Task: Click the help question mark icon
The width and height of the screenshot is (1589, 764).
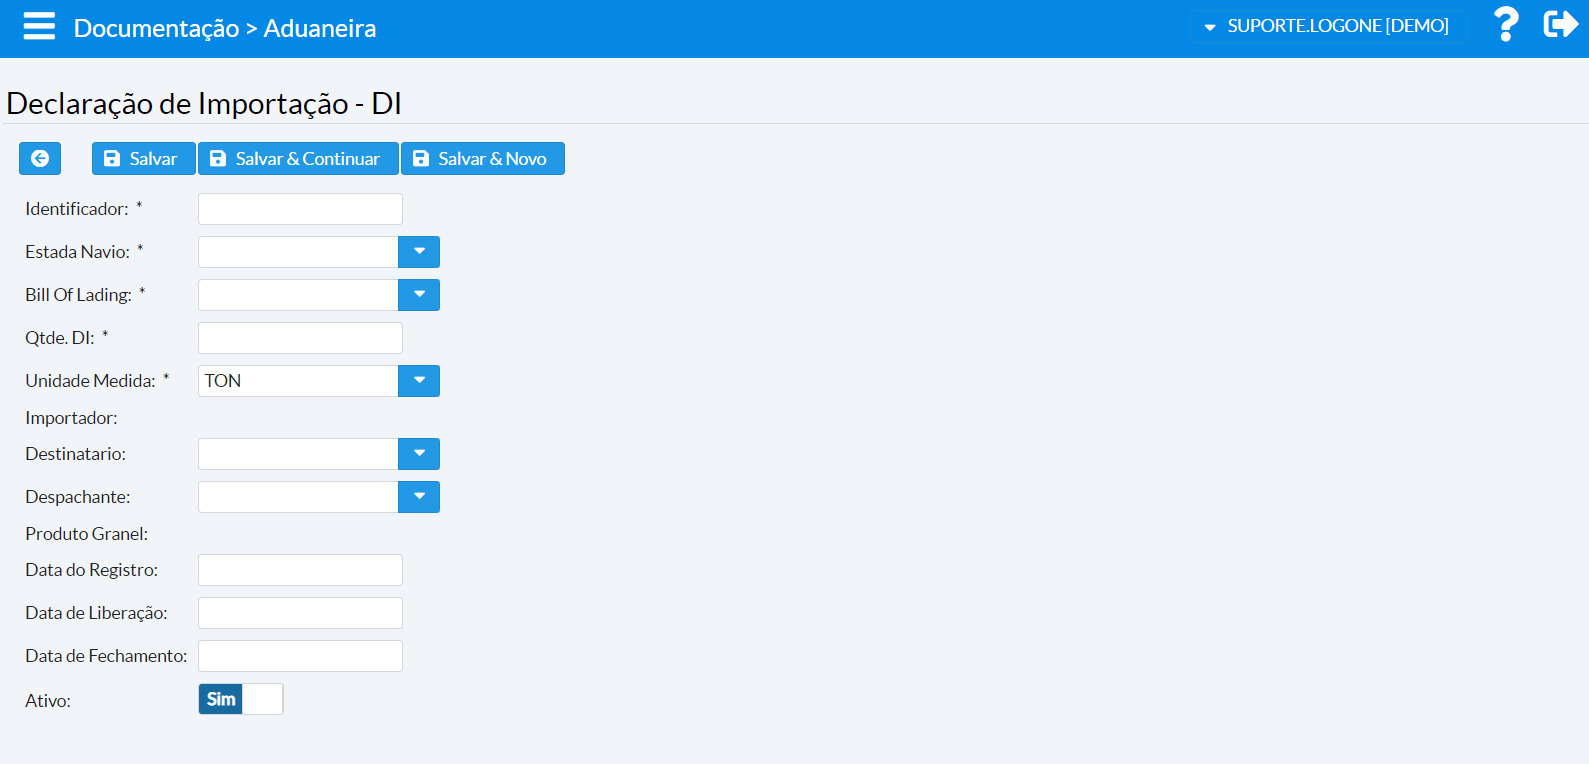Action: [1505, 25]
